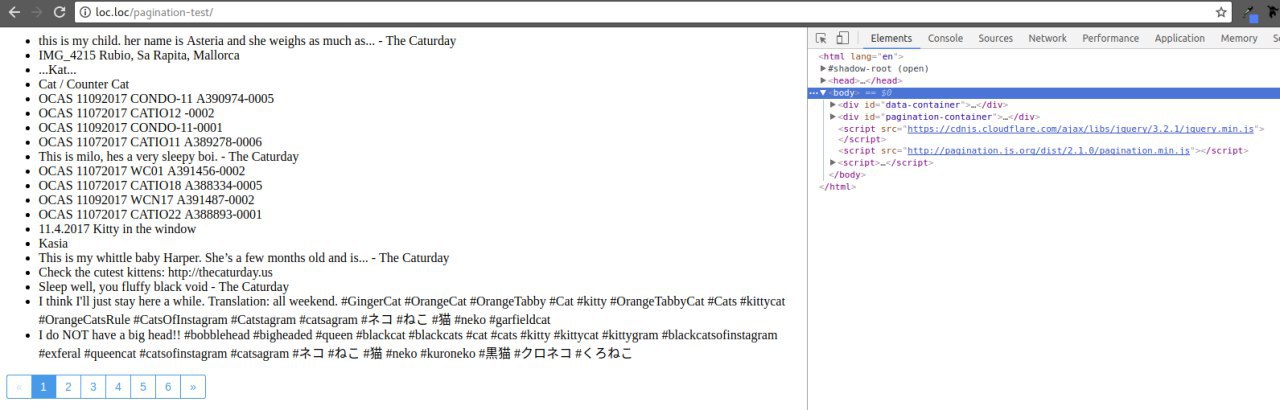Open the Sources tab
Screen dimensions: 1280x410
click(995, 38)
